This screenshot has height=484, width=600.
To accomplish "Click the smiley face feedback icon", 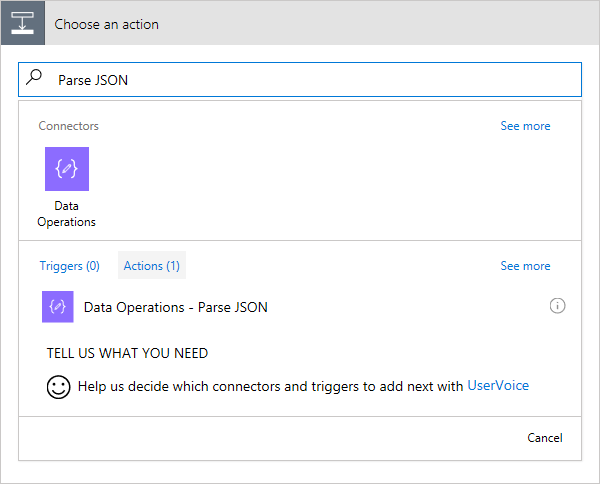I will (59, 387).
